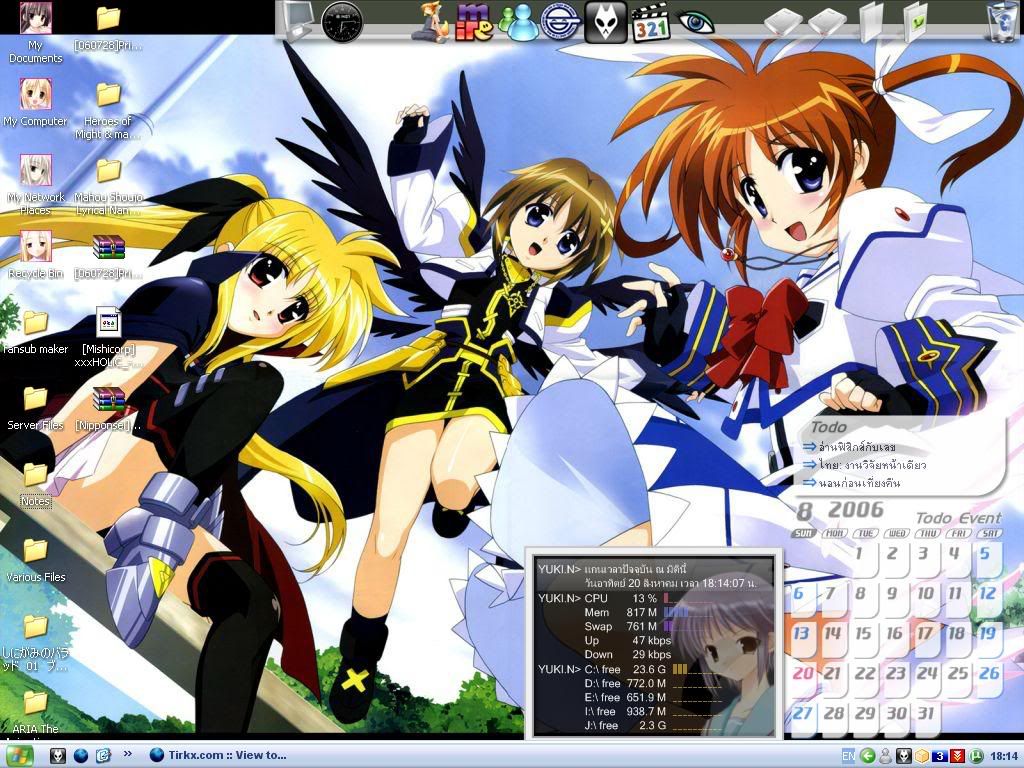Select day 5 on the calendar
Viewport: 1024px width, 768px height.
point(985,553)
